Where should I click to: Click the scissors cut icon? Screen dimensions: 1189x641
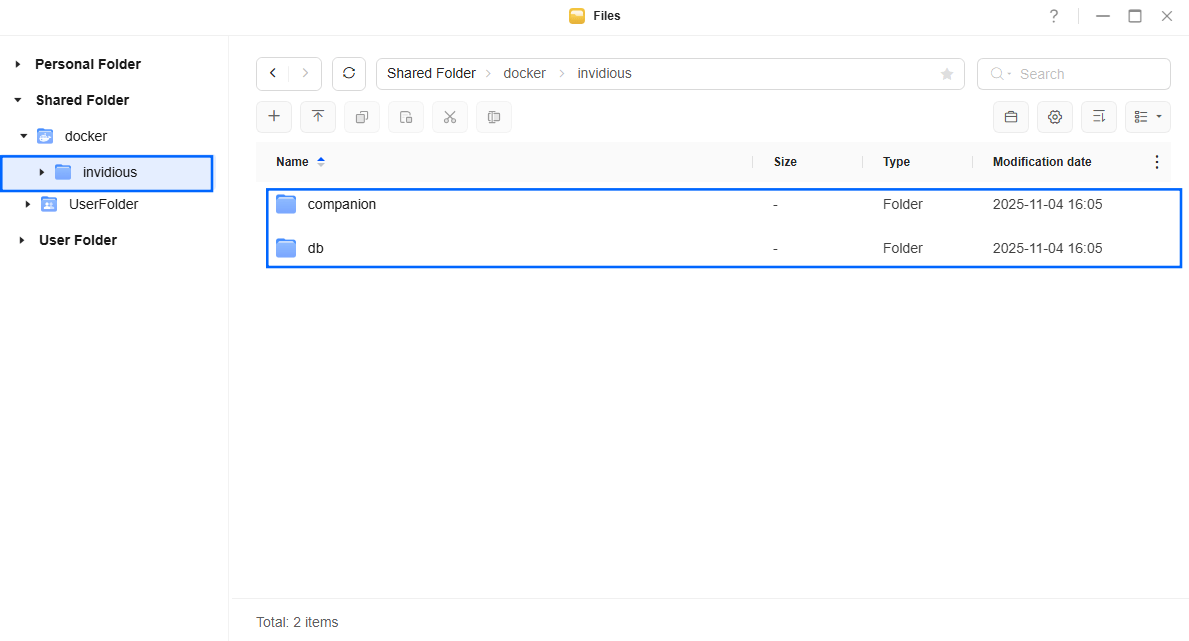450,117
